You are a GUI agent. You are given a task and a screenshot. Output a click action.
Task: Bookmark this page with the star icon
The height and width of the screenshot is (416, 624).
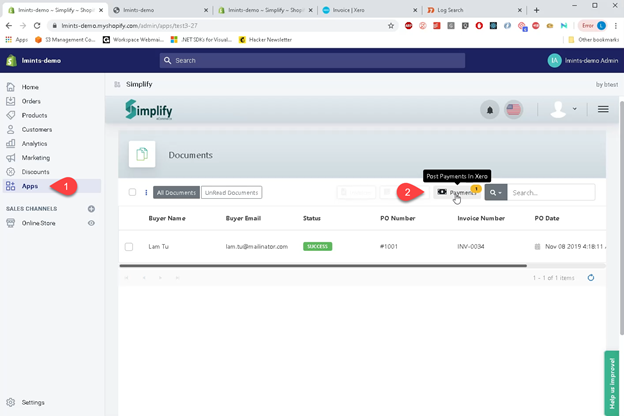(391, 25)
